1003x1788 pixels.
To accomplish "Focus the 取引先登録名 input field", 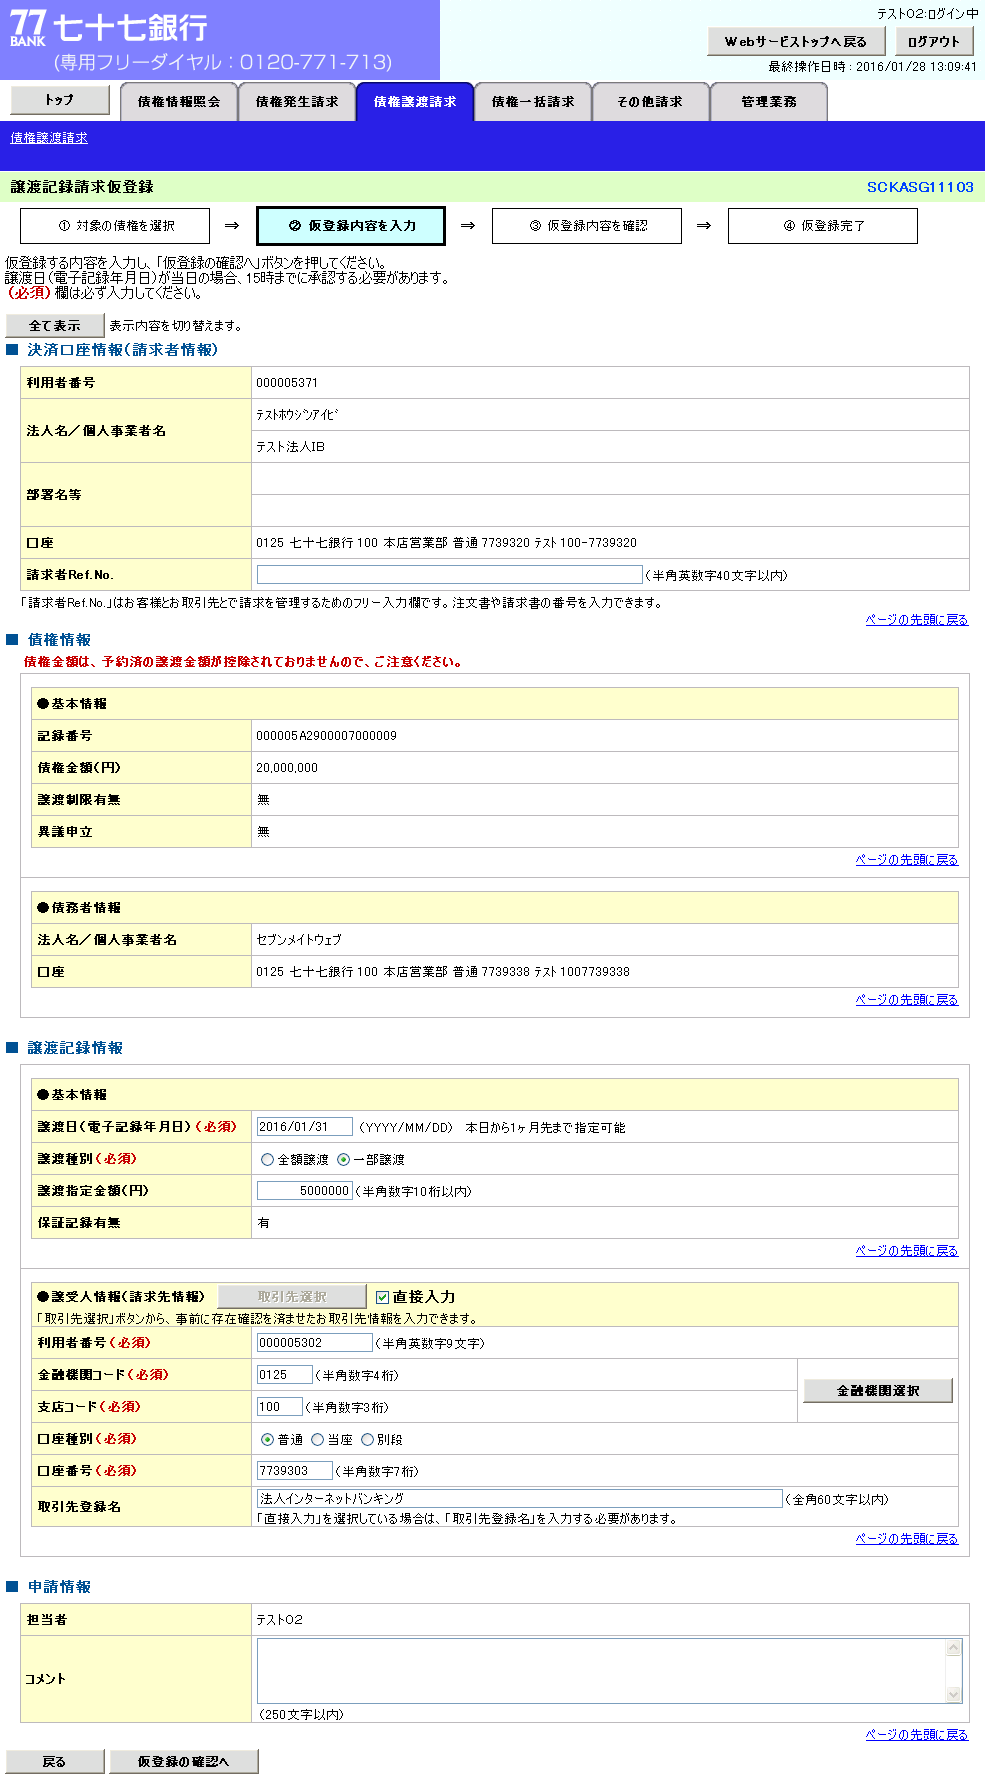I will coord(520,1499).
